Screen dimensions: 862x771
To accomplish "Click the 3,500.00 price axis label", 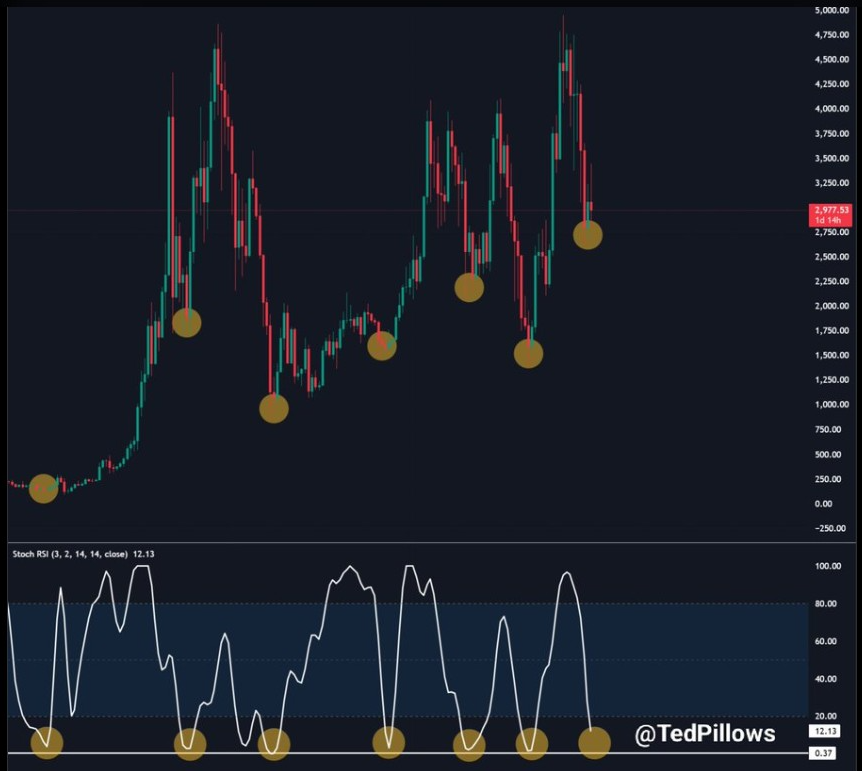I will point(832,158).
